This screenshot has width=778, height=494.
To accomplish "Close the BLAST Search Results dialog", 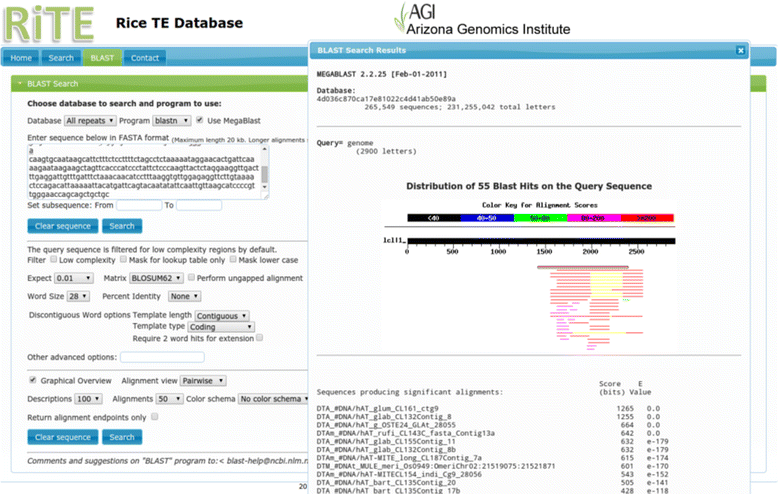I will (740, 50).
